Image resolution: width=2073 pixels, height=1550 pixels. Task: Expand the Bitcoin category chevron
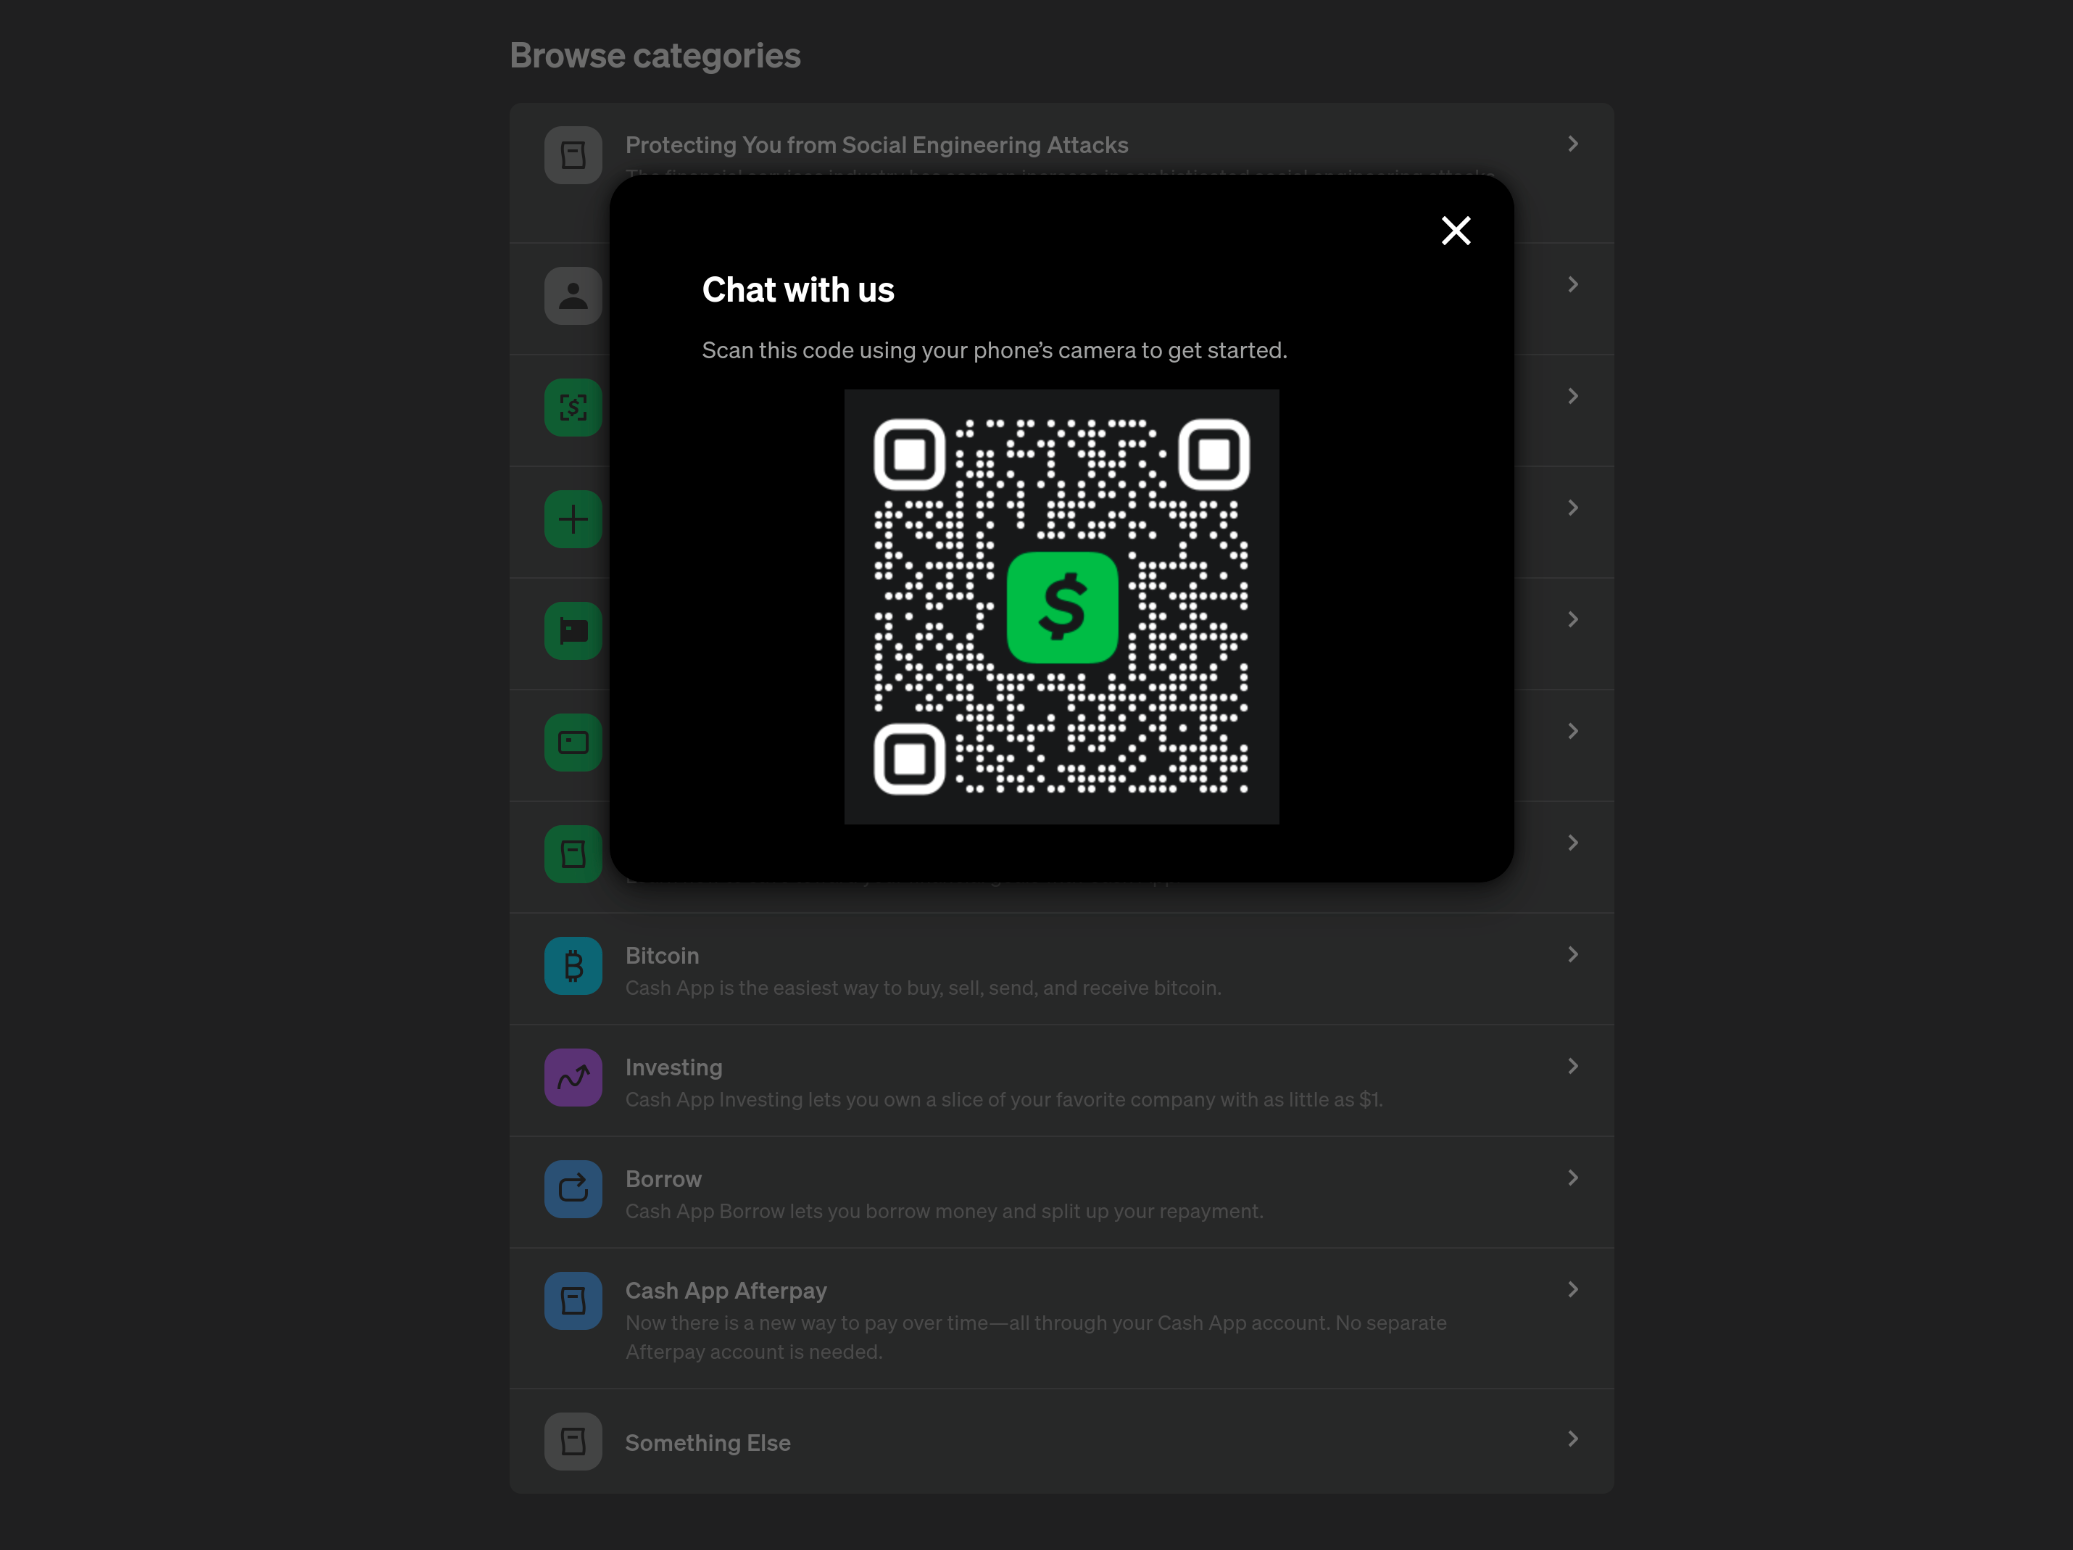click(x=1572, y=955)
